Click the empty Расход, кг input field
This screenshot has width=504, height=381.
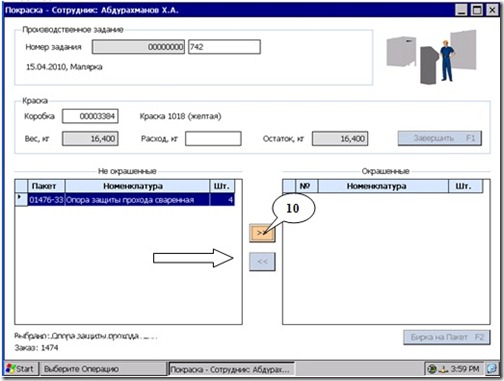[x=213, y=139]
